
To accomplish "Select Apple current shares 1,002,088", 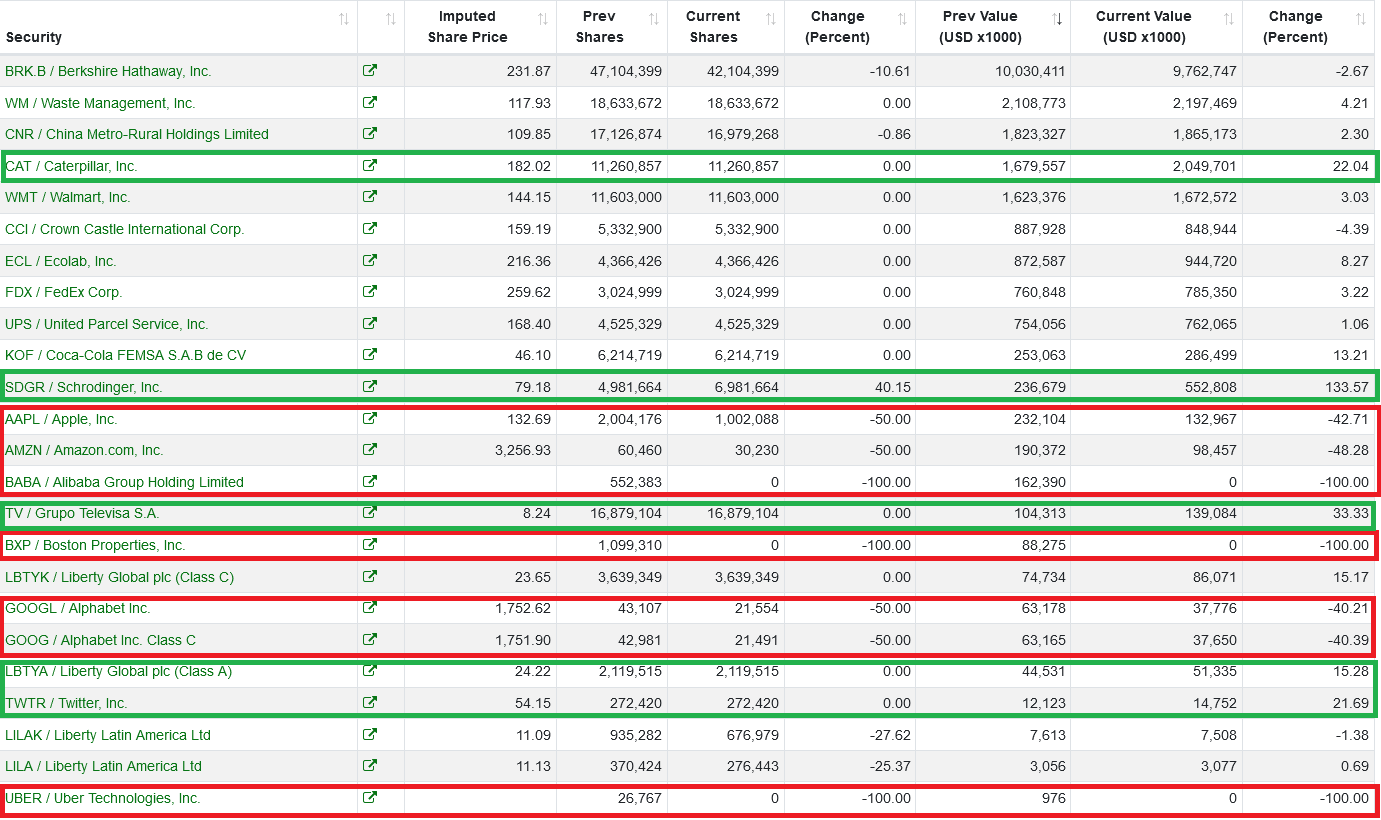I will tap(746, 419).
